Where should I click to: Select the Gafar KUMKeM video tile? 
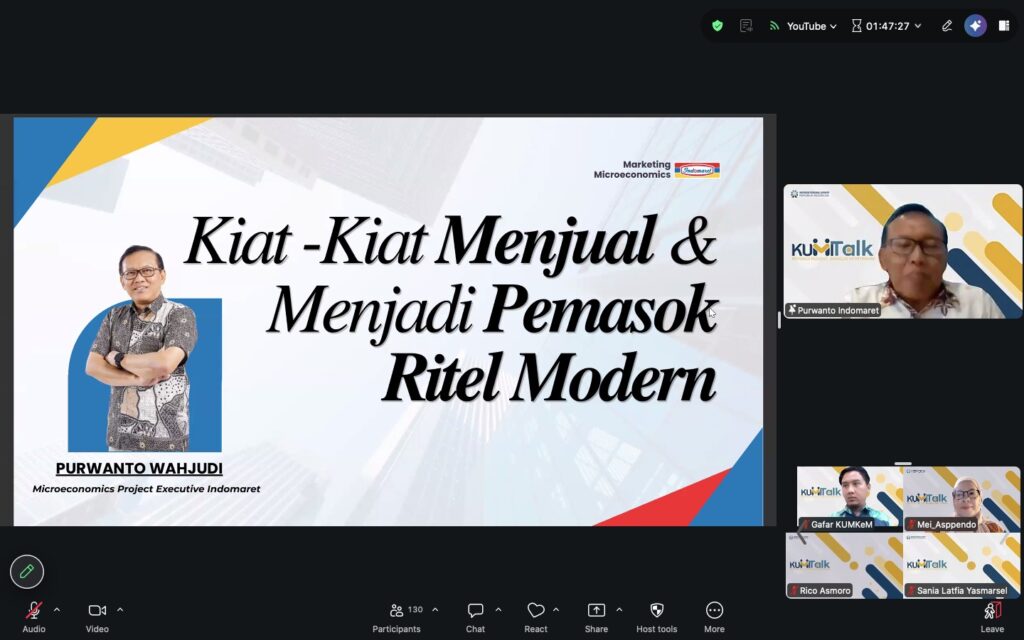[x=850, y=498]
